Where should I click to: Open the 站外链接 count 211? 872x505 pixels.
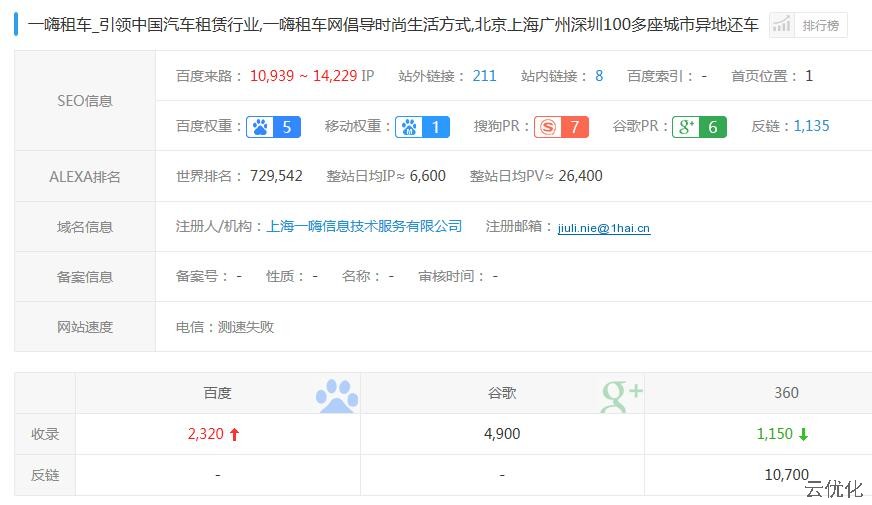click(x=484, y=76)
